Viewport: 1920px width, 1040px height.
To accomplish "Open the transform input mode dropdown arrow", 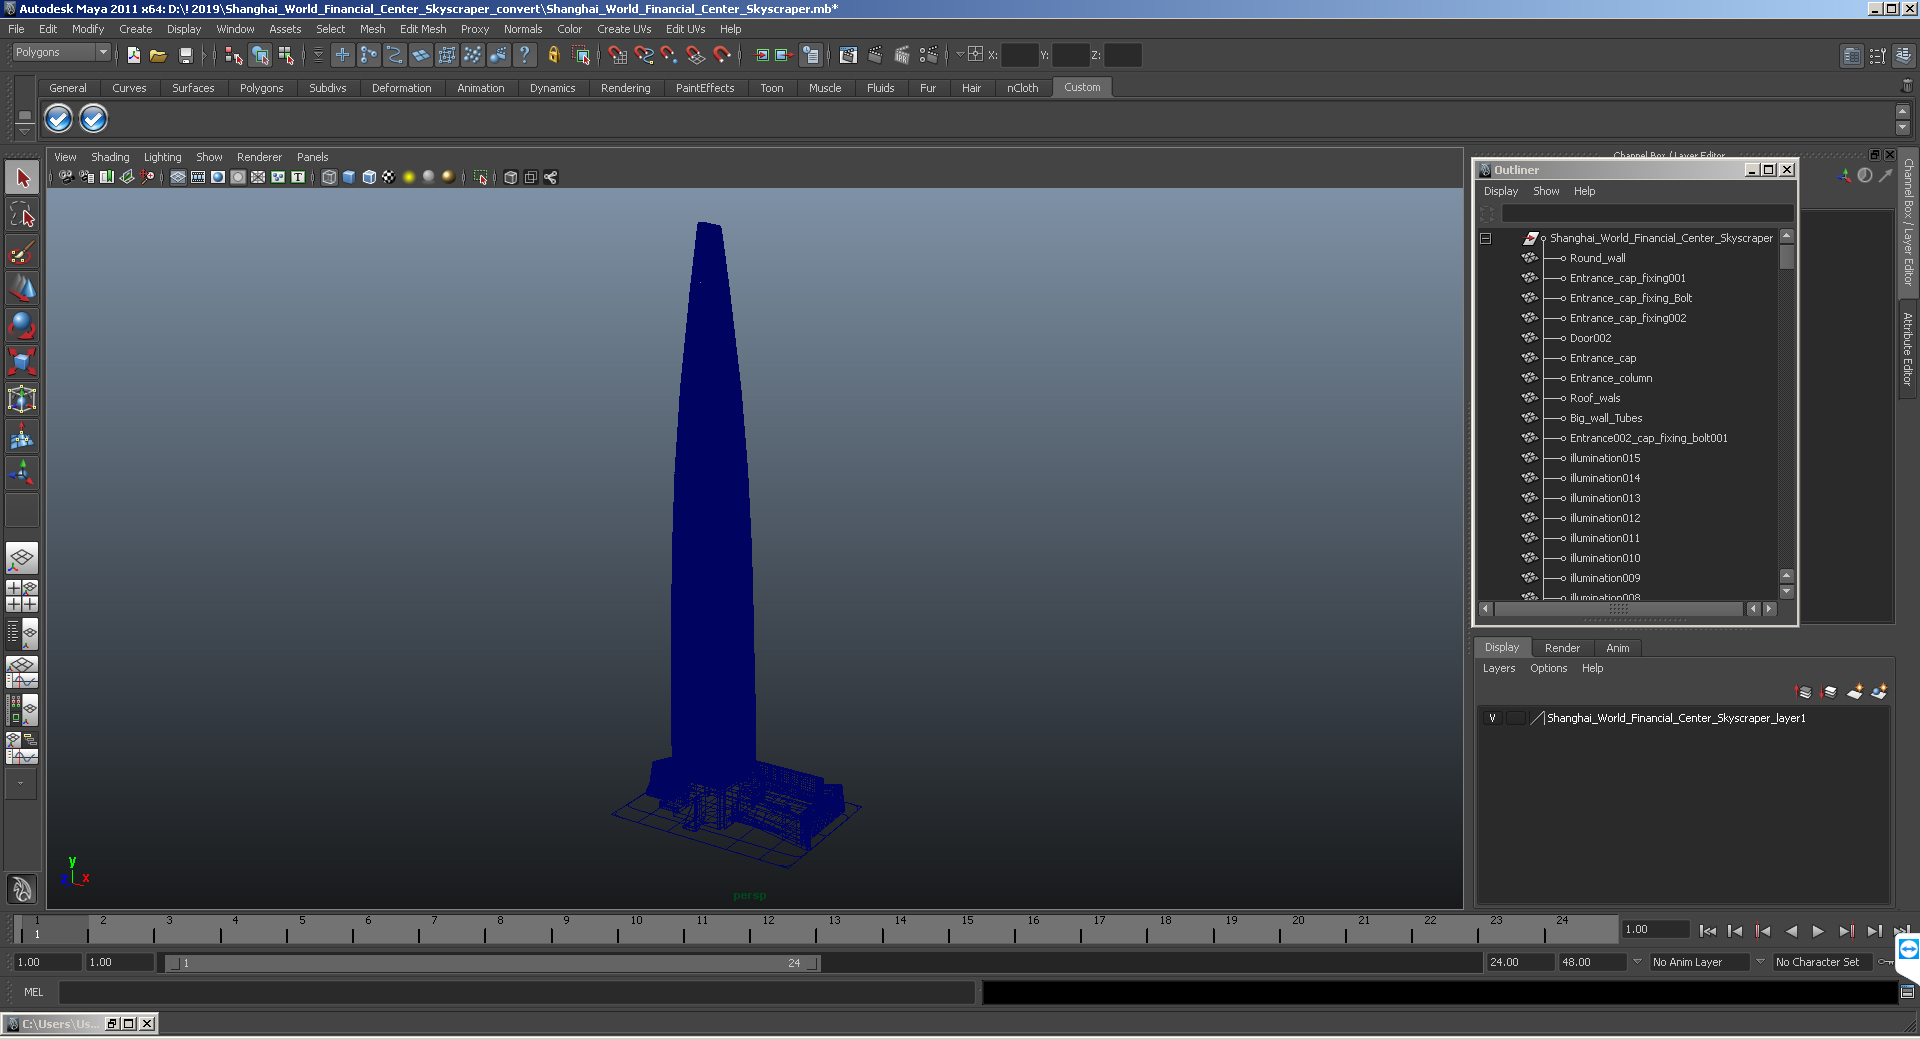I will [960, 55].
